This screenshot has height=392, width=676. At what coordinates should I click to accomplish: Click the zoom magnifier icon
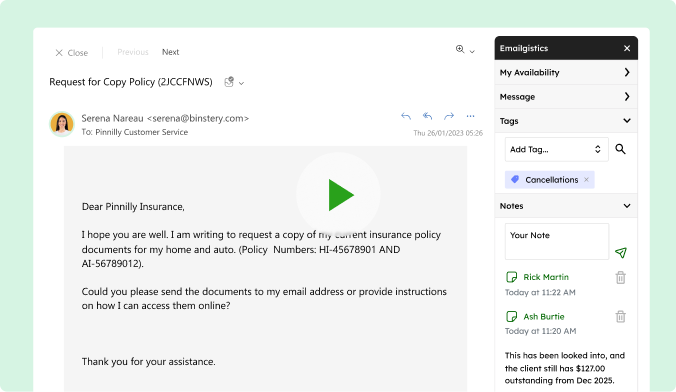tap(460, 49)
